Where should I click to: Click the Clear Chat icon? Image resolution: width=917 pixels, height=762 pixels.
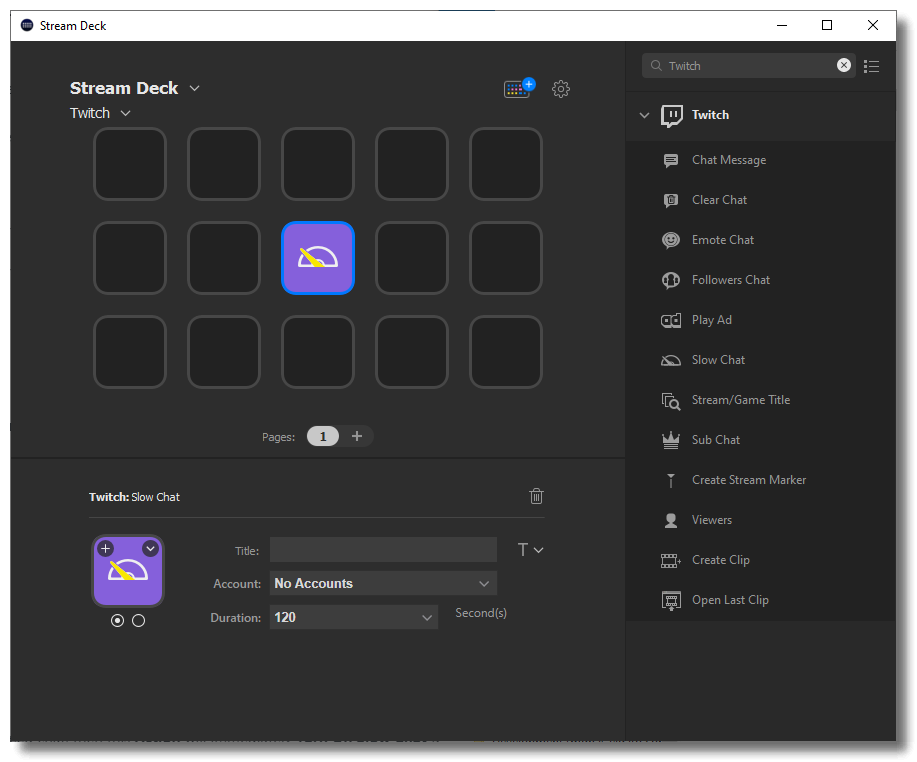(x=671, y=200)
